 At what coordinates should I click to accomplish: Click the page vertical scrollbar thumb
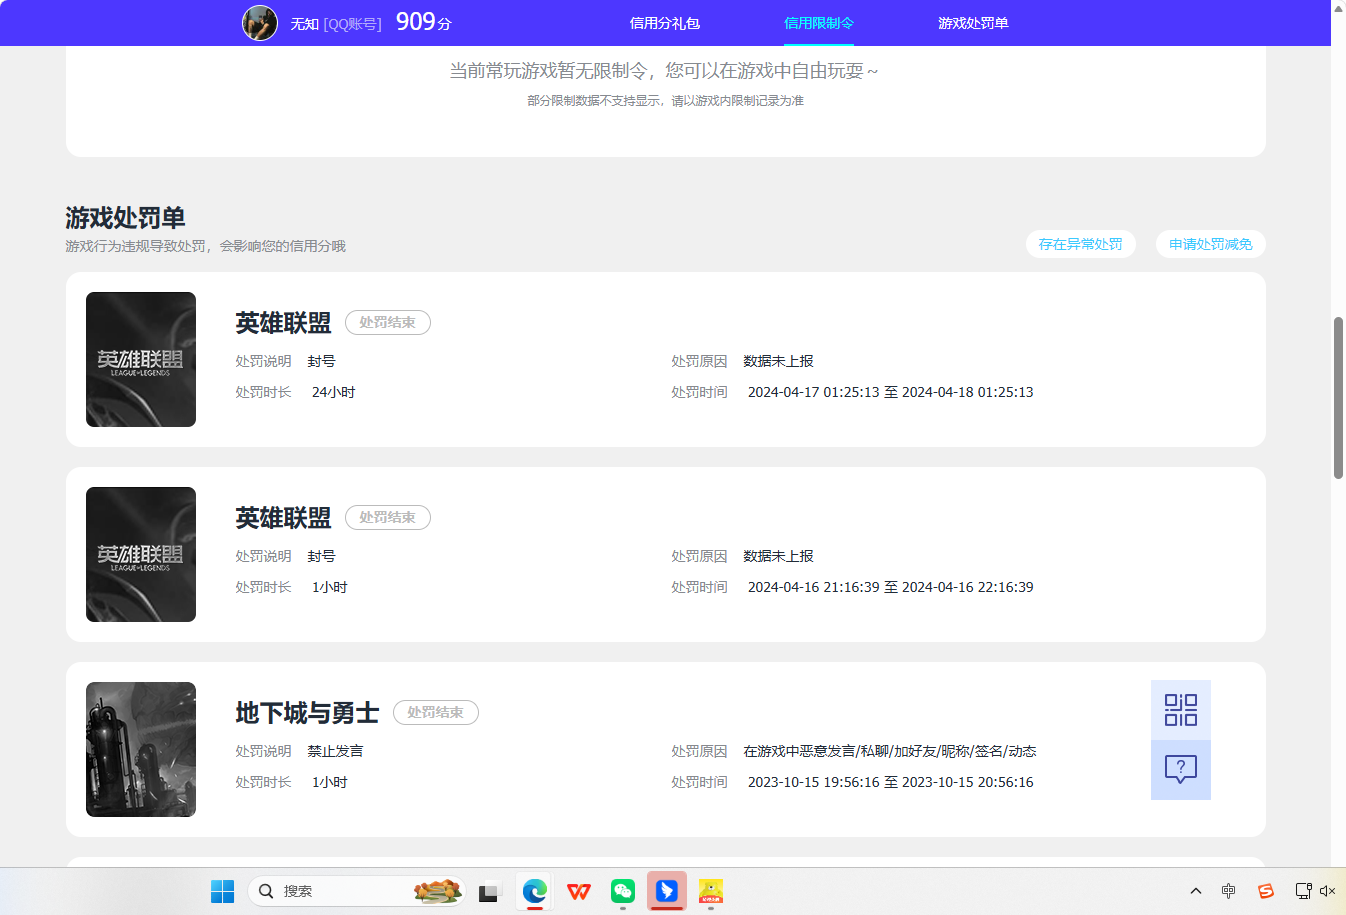point(1339,398)
